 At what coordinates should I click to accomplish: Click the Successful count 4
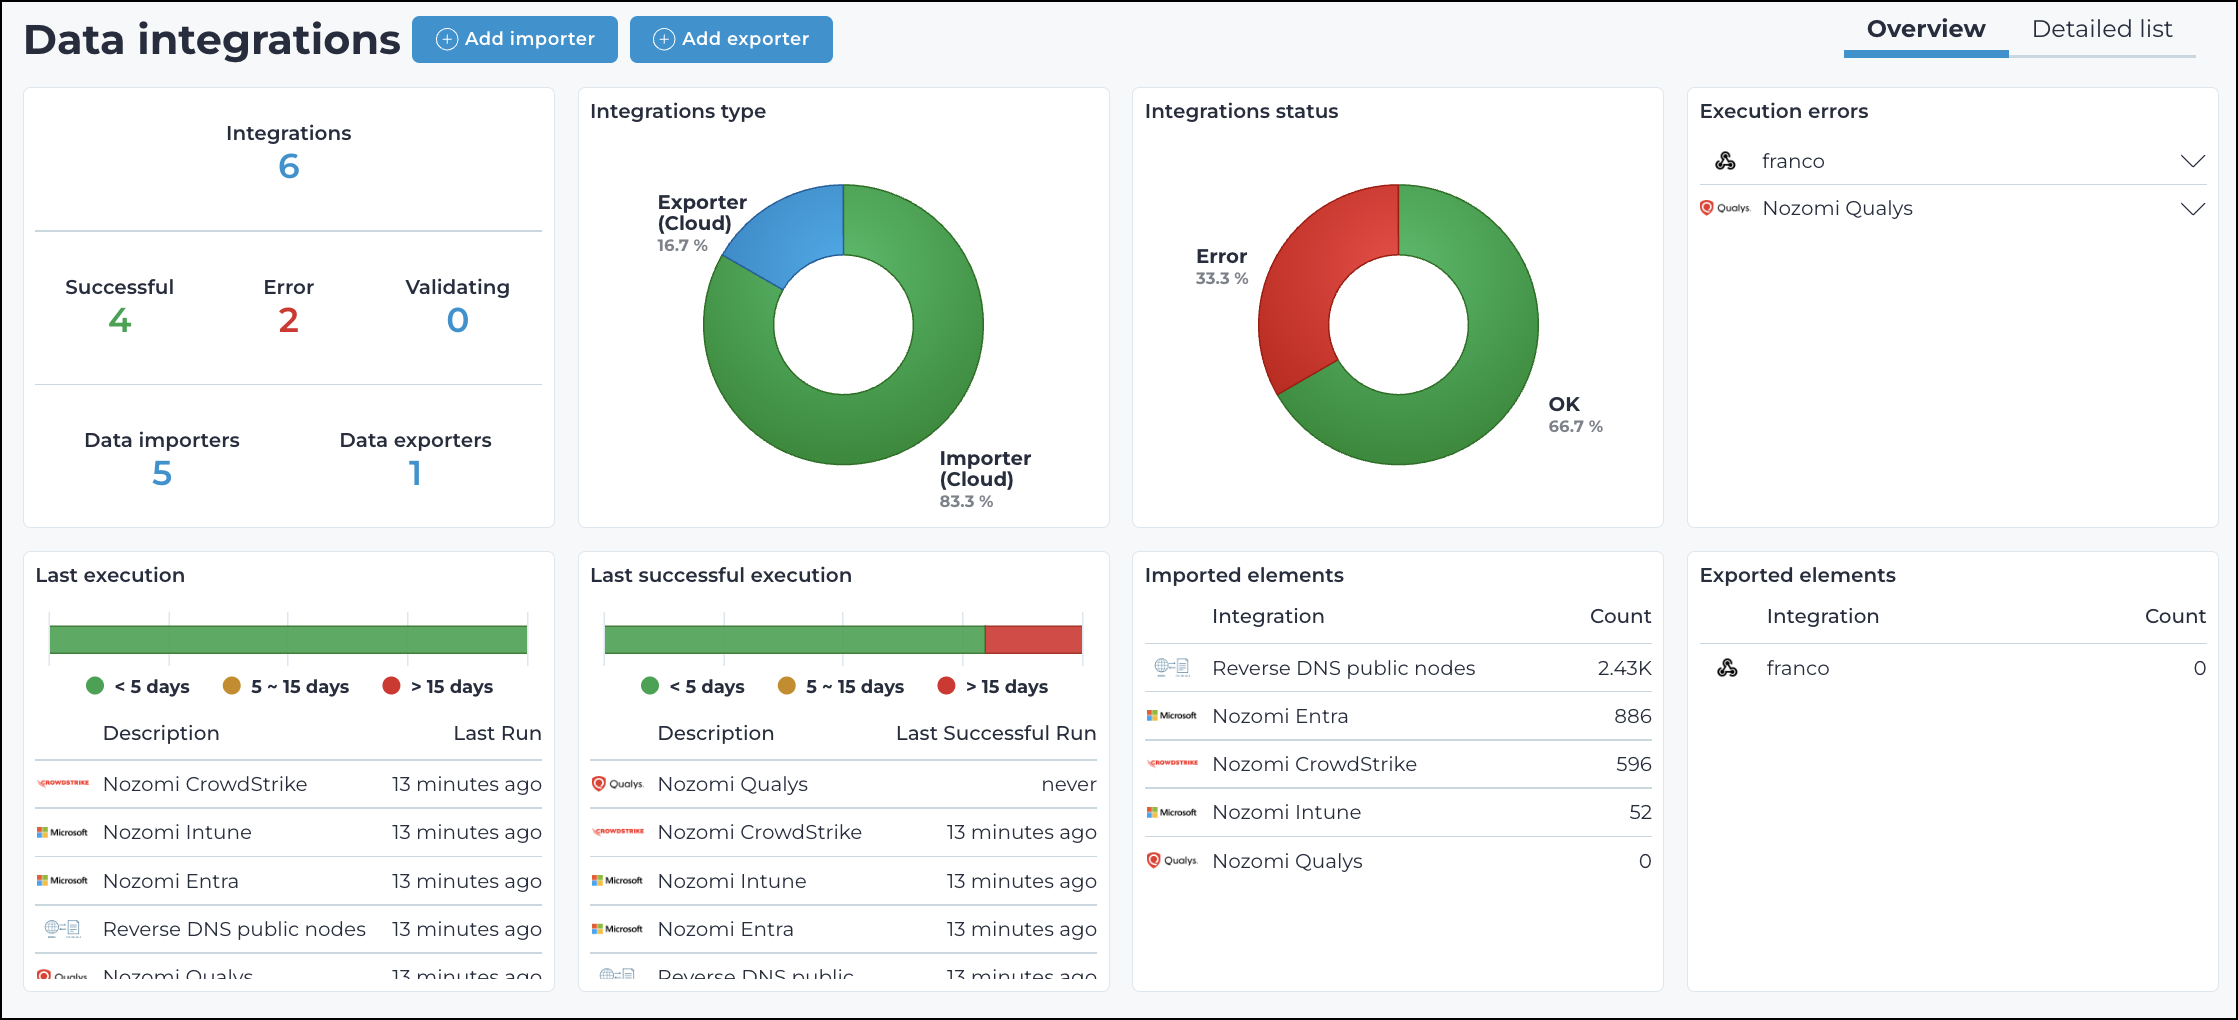pyautogui.click(x=120, y=320)
